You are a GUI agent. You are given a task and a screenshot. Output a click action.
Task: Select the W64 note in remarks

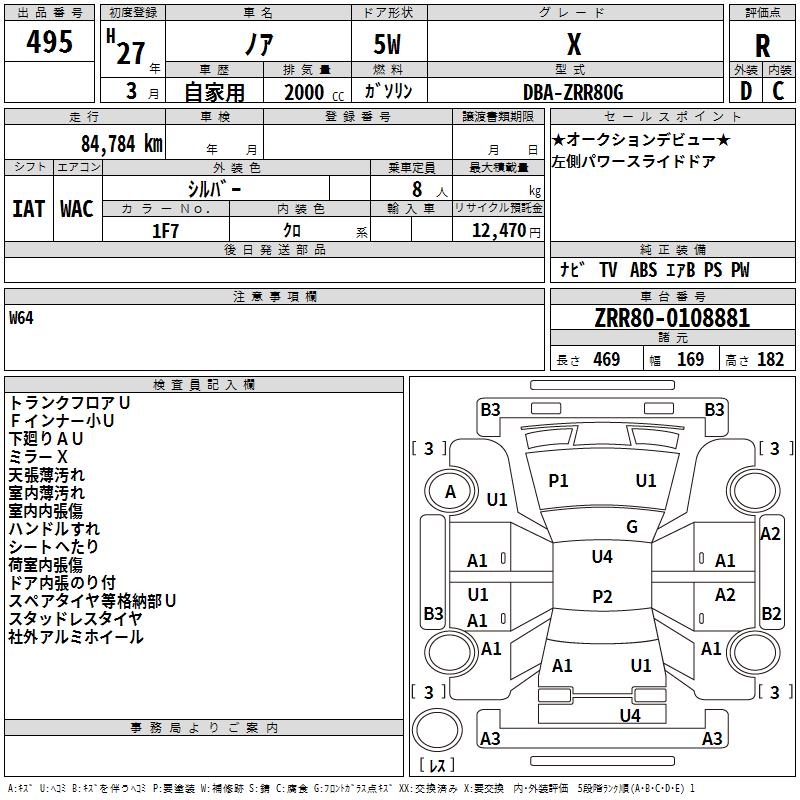(22, 319)
